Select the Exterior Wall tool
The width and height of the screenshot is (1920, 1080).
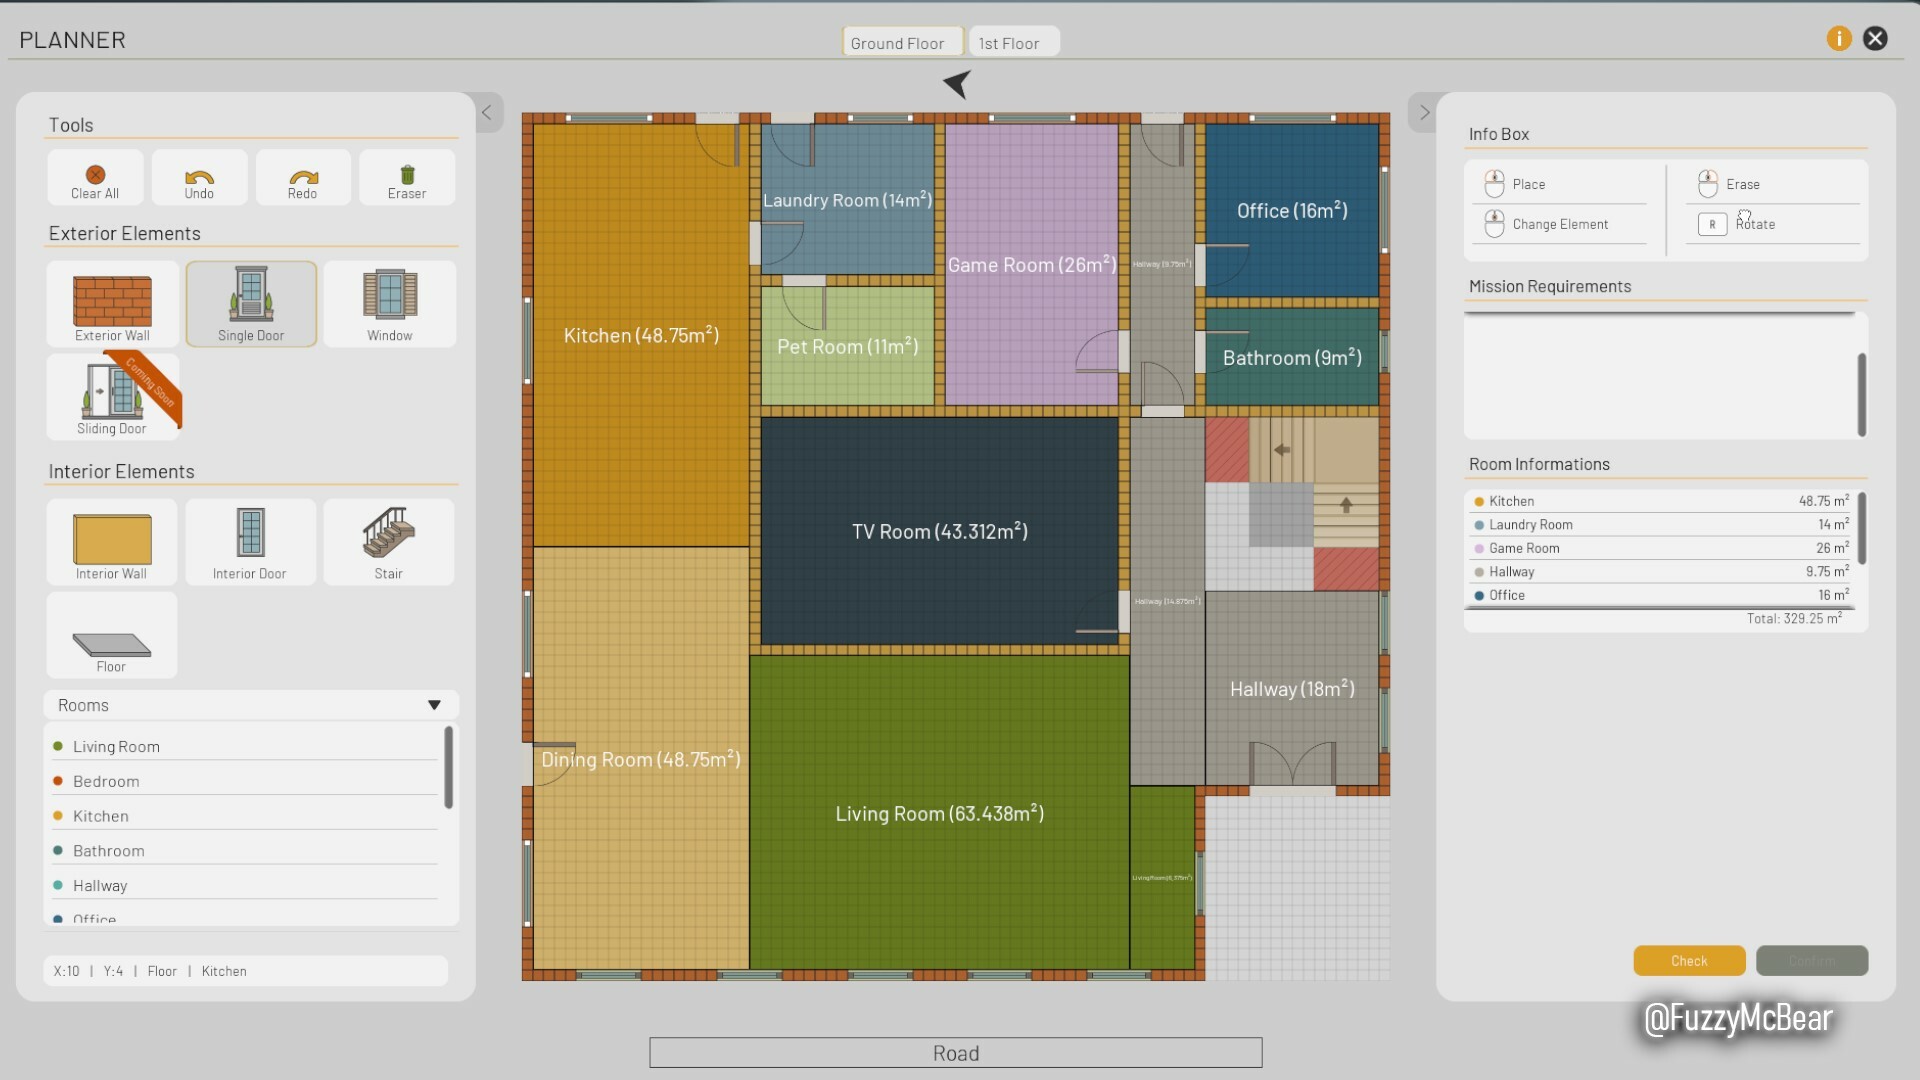click(112, 303)
